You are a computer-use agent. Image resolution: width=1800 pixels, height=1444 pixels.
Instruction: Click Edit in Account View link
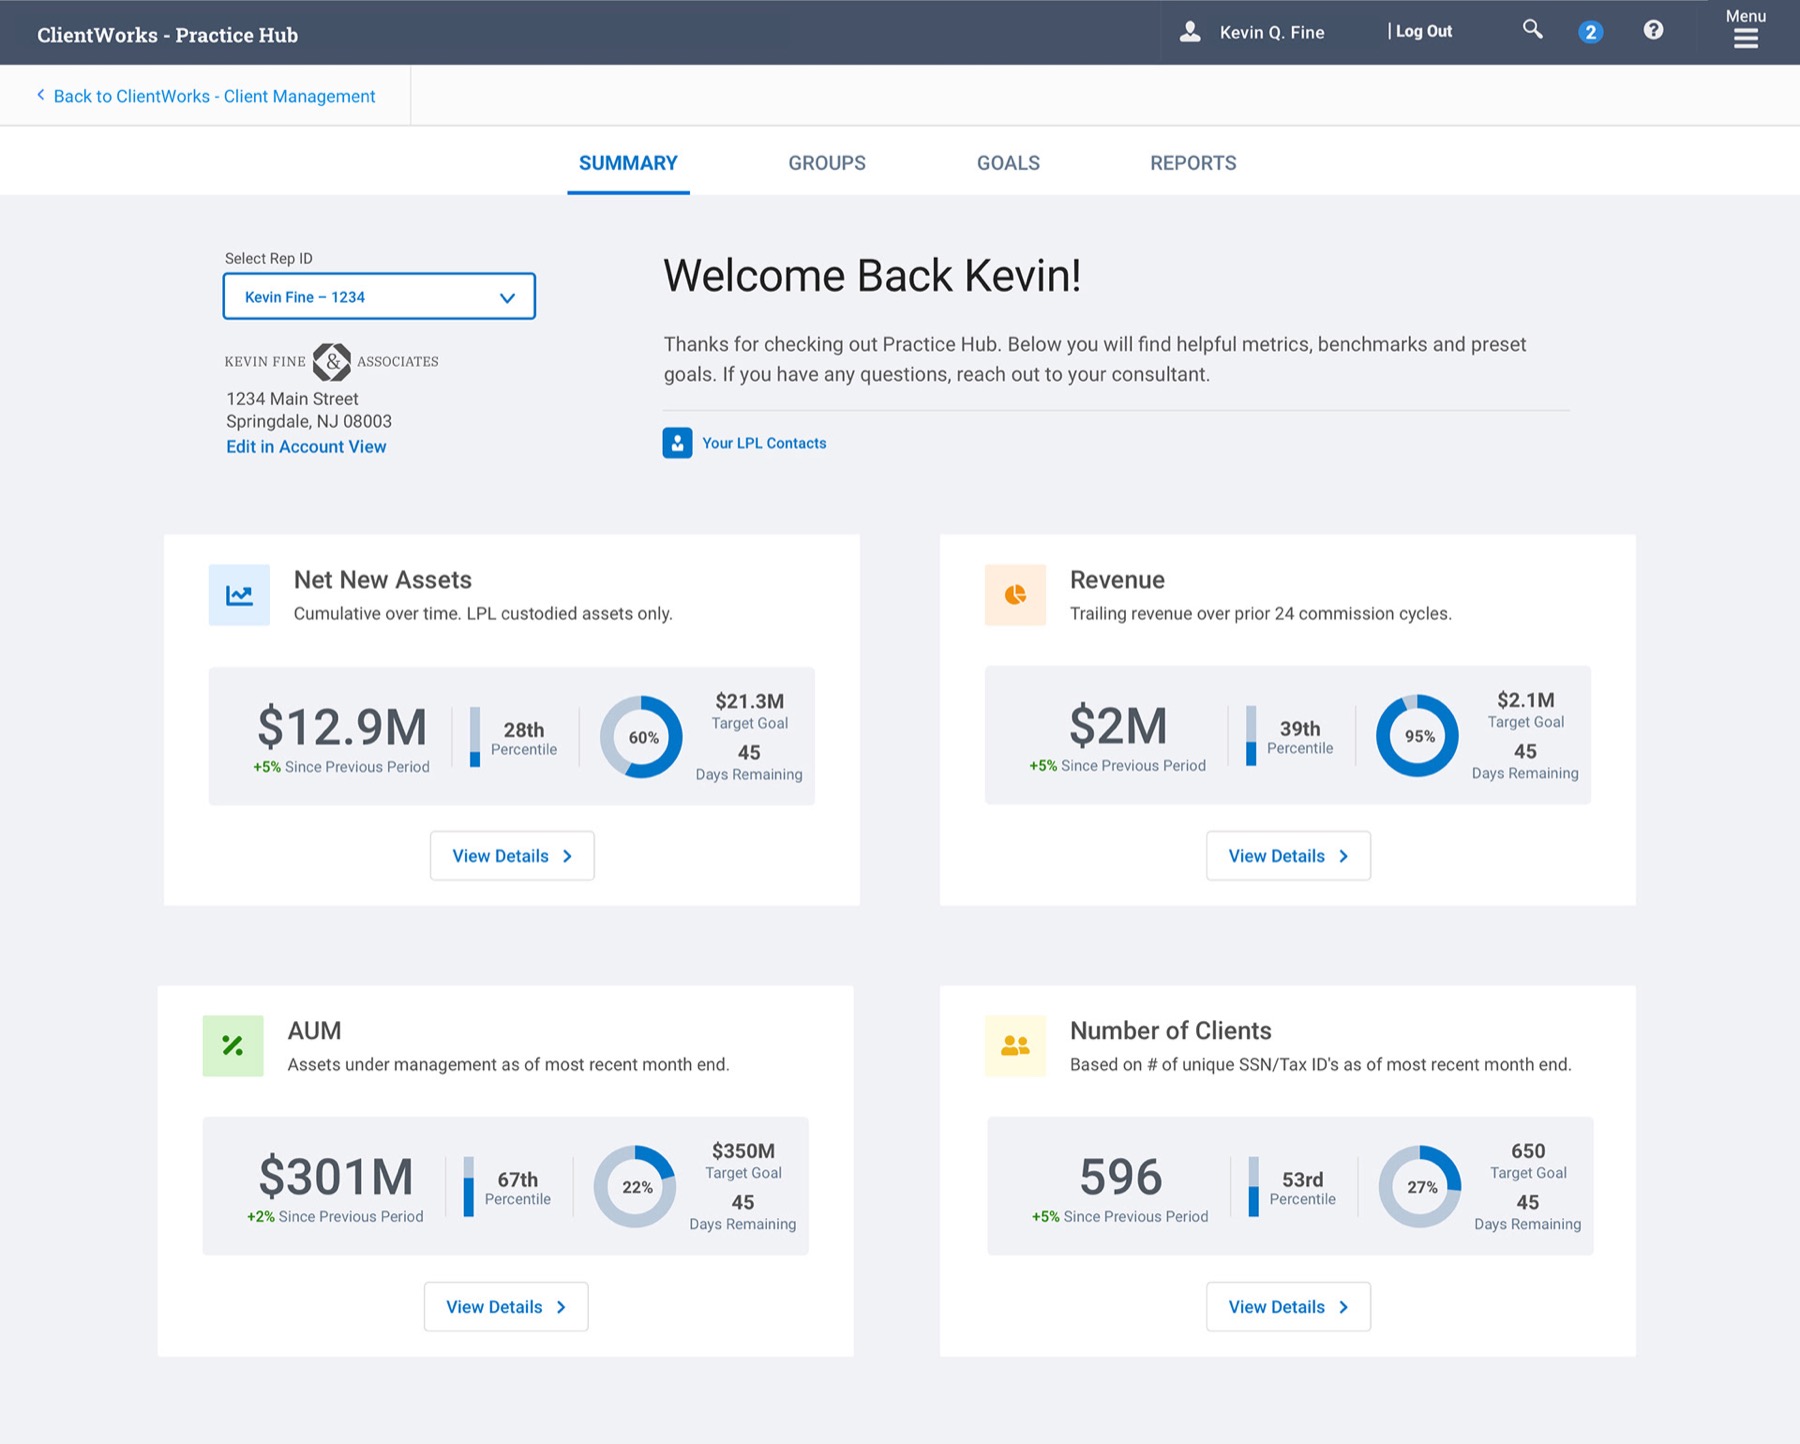click(x=306, y=447)
